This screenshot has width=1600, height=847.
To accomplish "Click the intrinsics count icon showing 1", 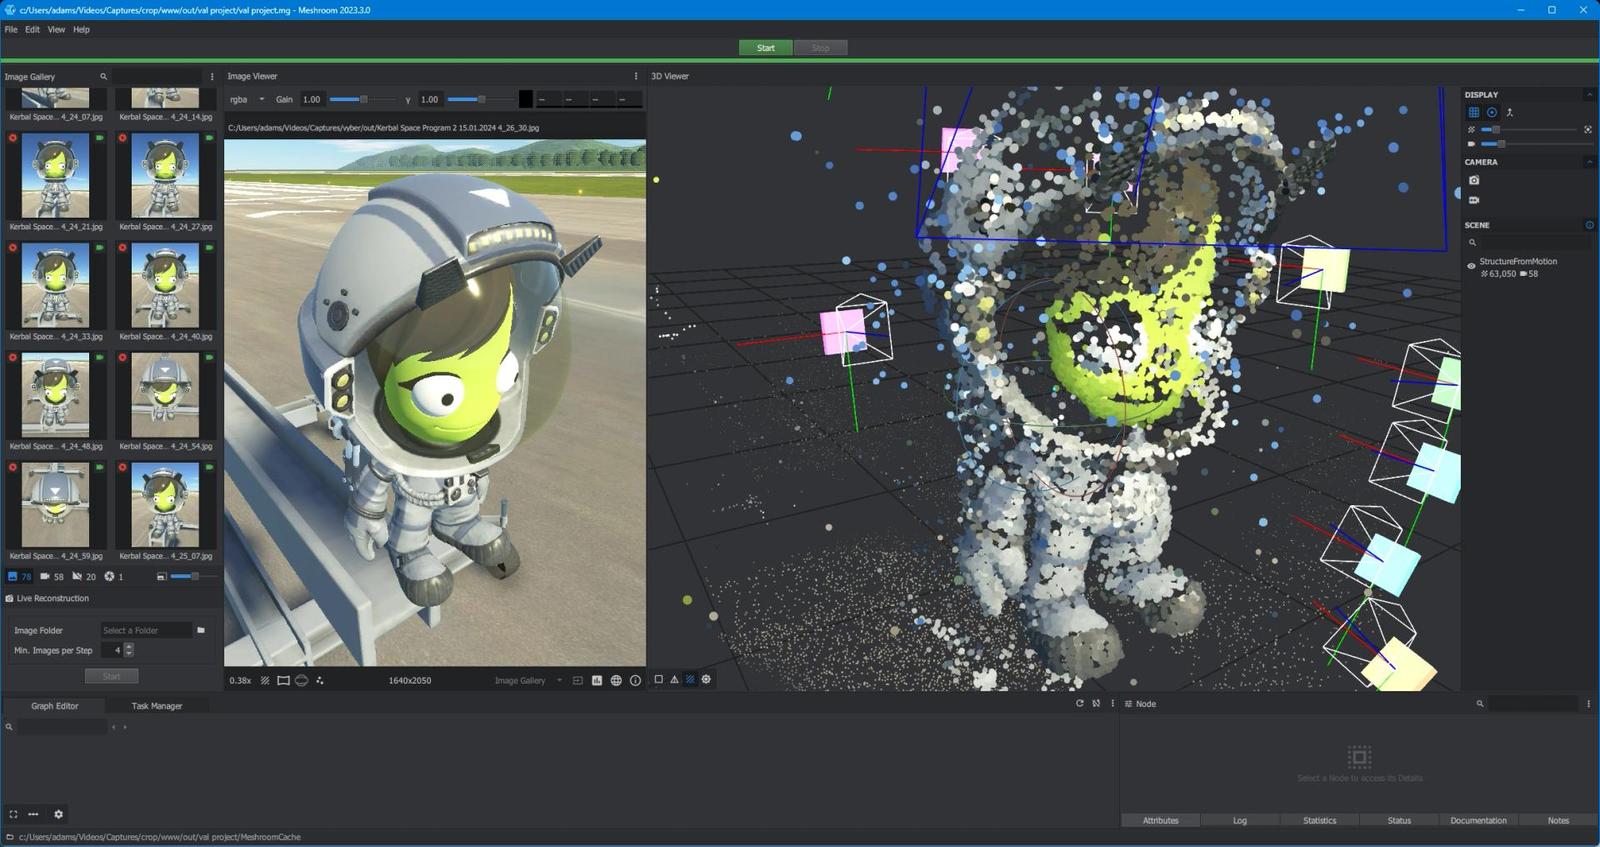I will pos(114,576).
